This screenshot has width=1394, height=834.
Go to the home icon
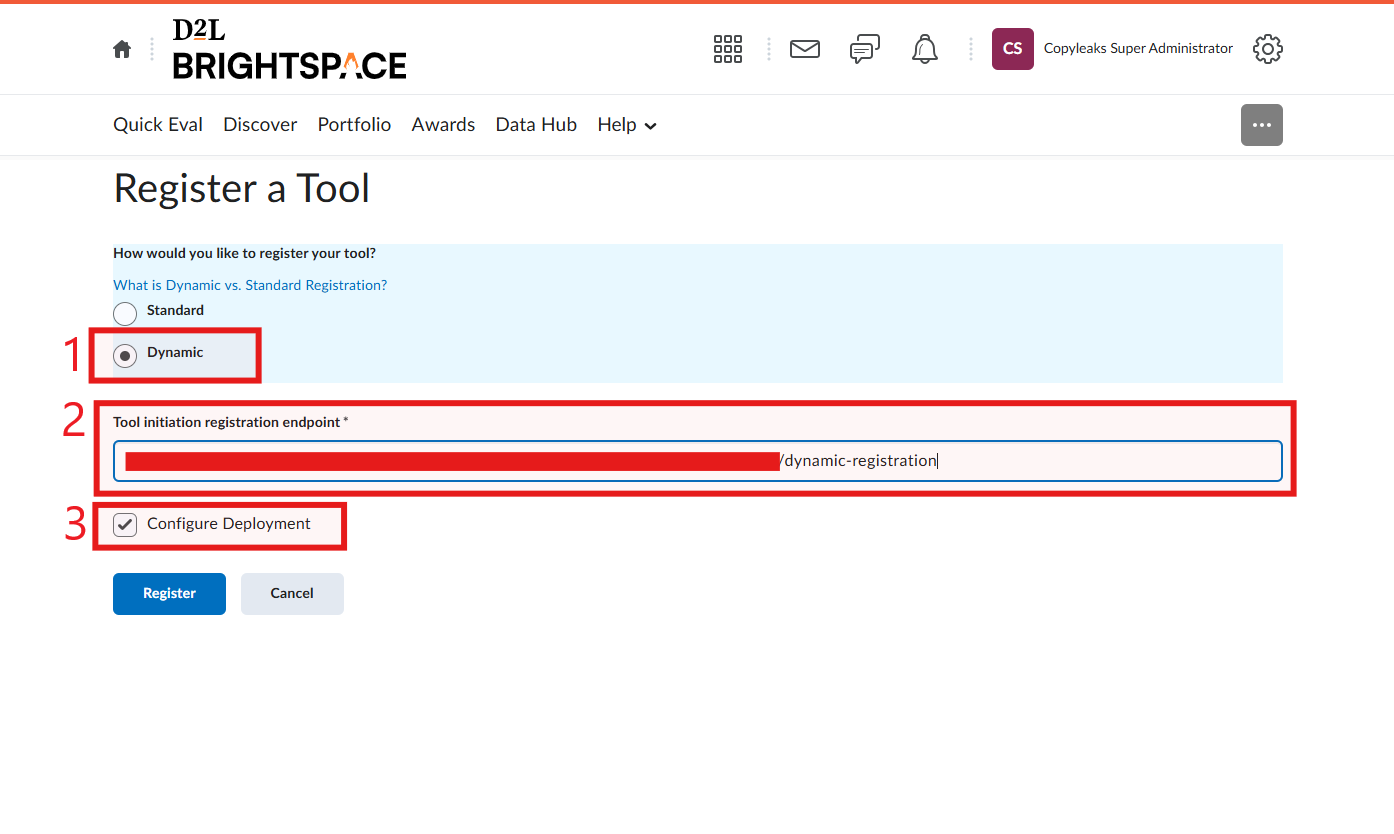coord(122,49)
